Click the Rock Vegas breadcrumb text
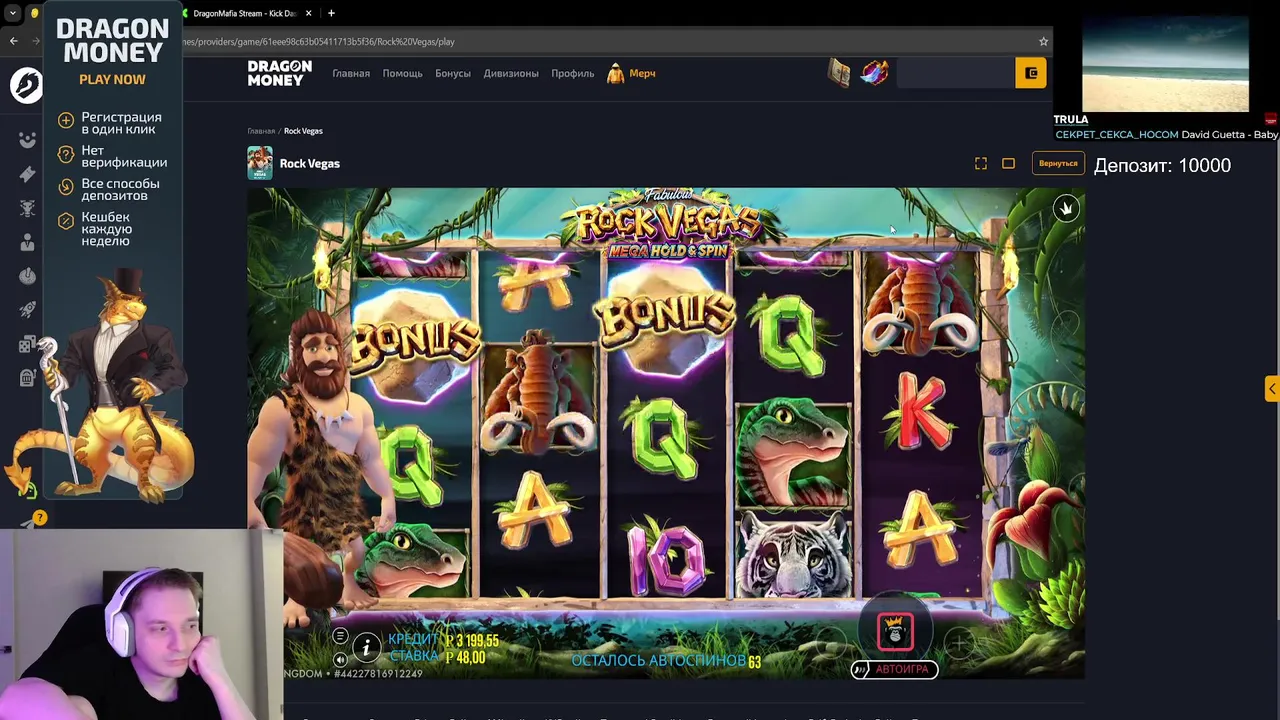This screenshot has width=1280, height=720. pos(303,131)
